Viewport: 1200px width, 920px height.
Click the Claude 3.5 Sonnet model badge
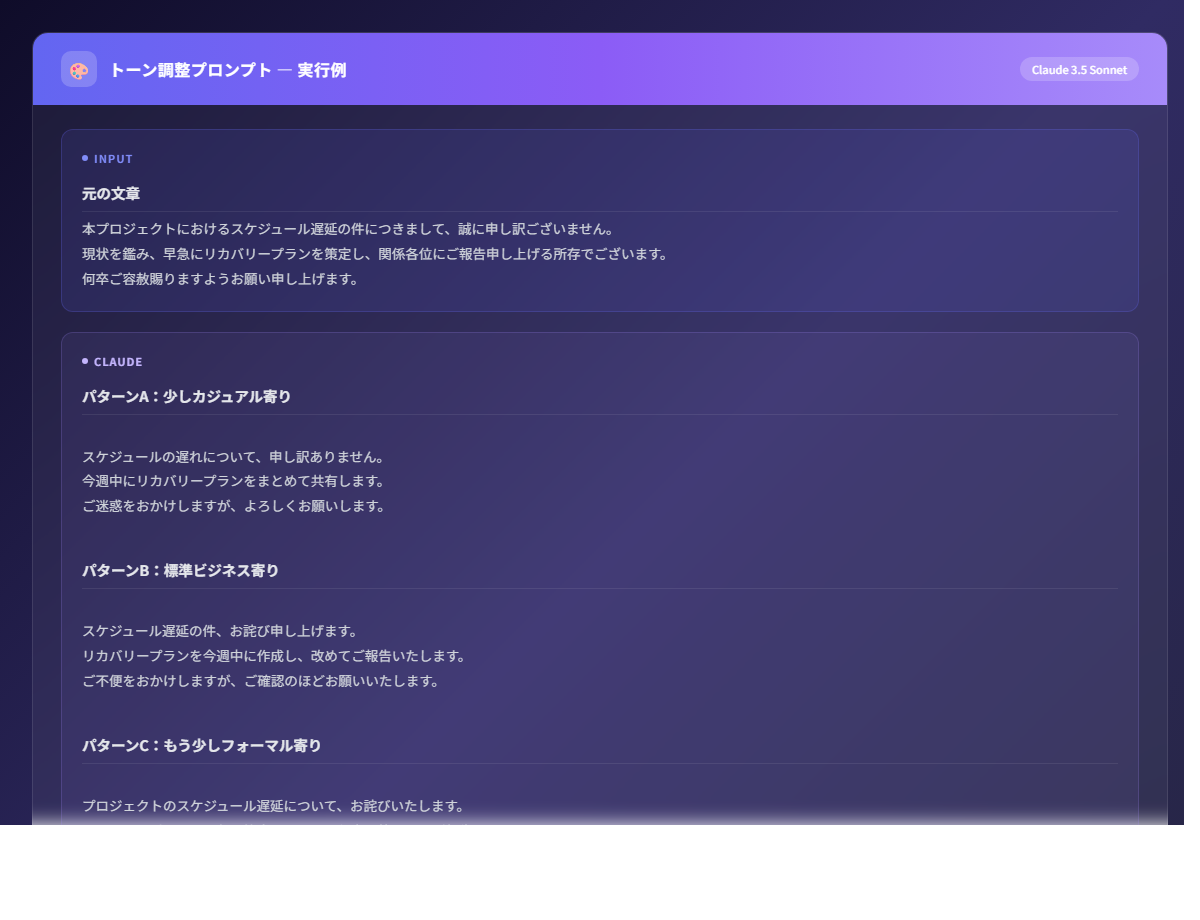[x=1079, y=69]
